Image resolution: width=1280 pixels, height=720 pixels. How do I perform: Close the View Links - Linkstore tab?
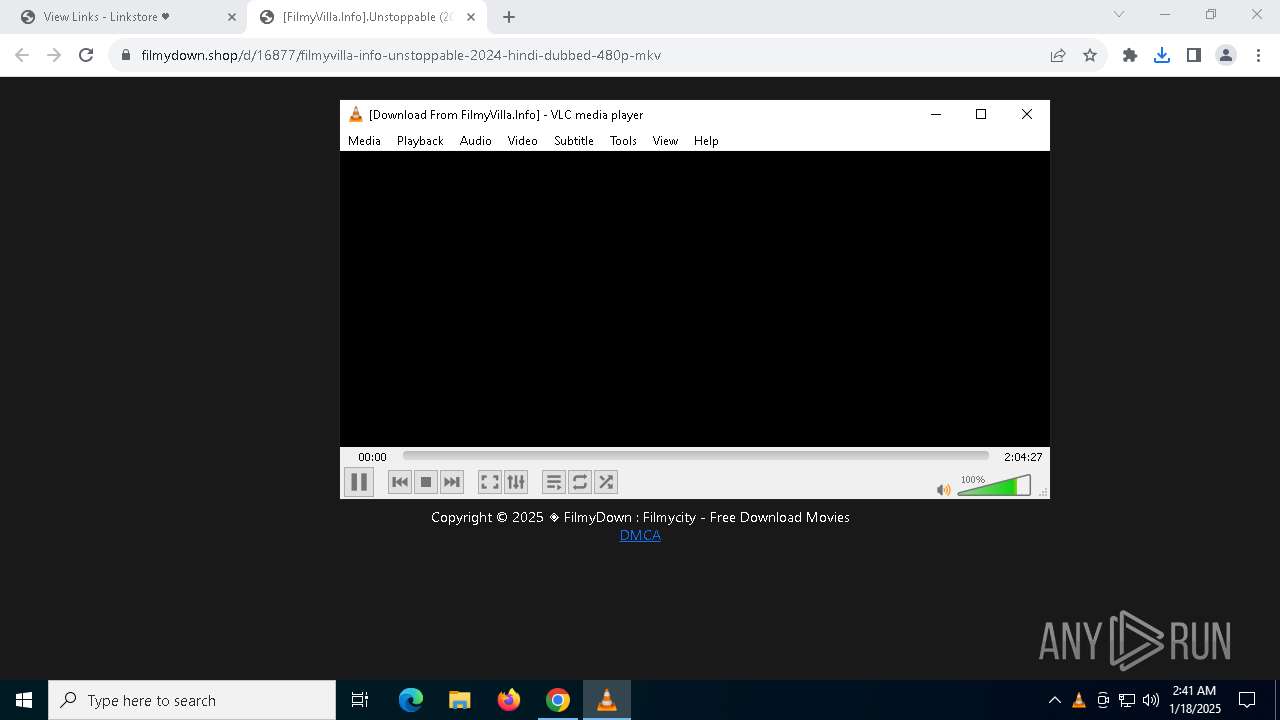coord(231,17)
